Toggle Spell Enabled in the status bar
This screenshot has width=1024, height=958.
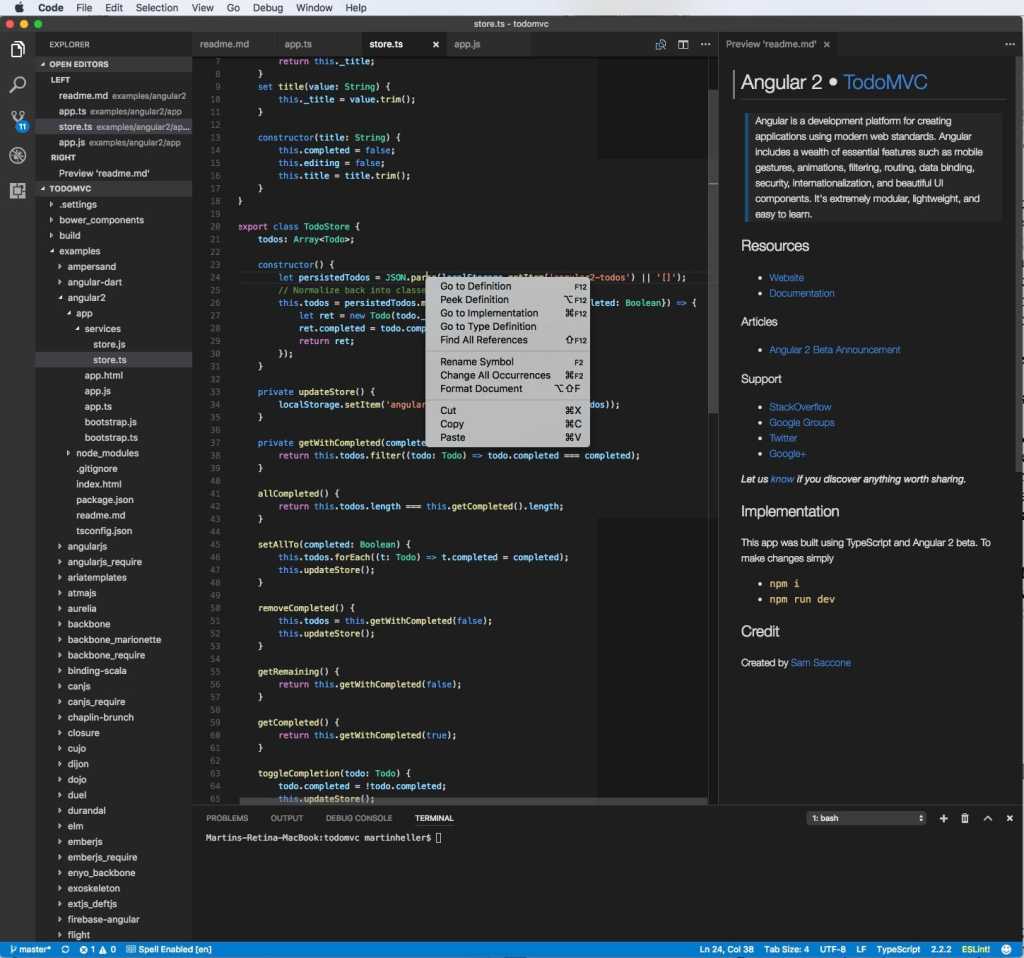tap(167, 949)
